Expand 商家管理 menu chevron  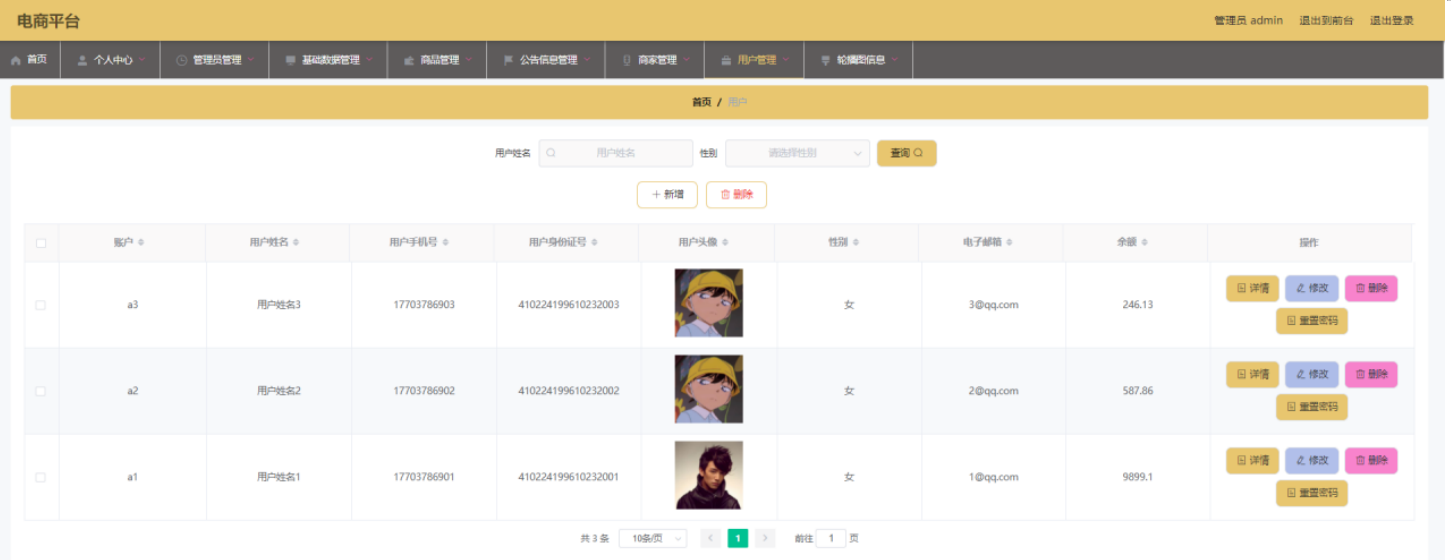click(686, 59)
